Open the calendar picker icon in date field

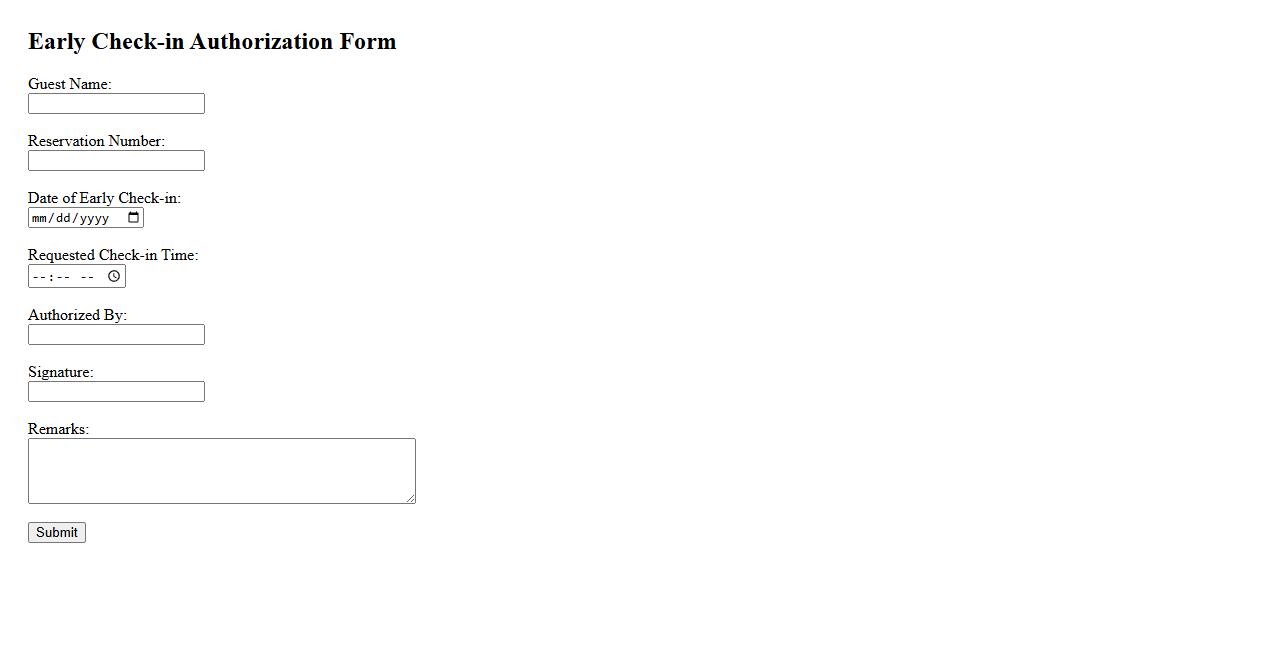click(134, 218)
